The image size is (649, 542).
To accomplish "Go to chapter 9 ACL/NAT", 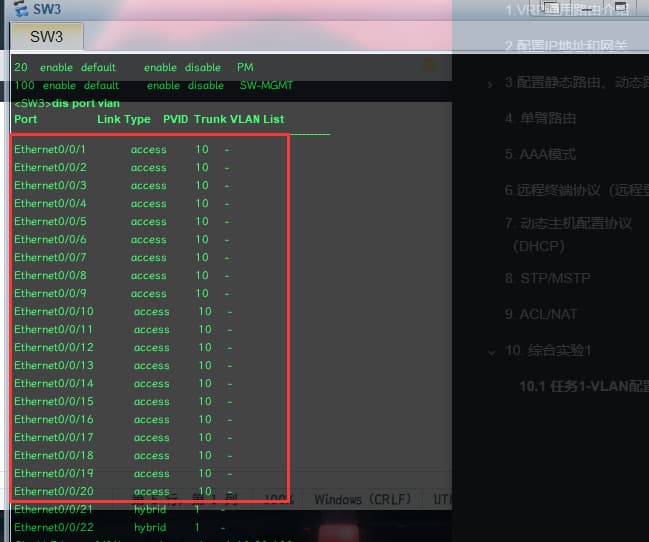I will [x=548, y=314].
